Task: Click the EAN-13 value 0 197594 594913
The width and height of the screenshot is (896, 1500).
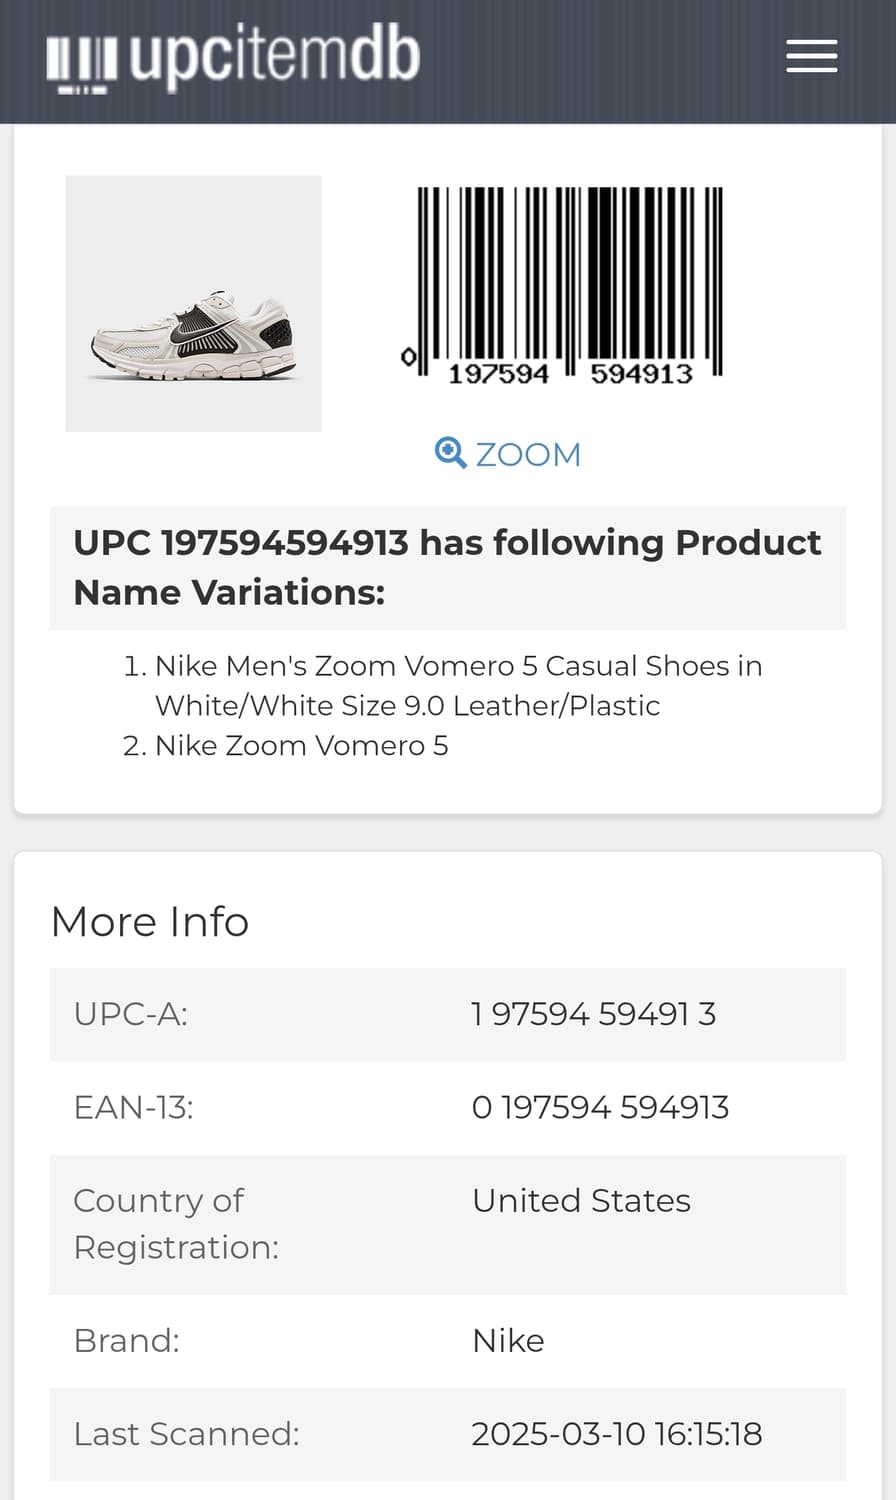Action: pos(600,1107)
